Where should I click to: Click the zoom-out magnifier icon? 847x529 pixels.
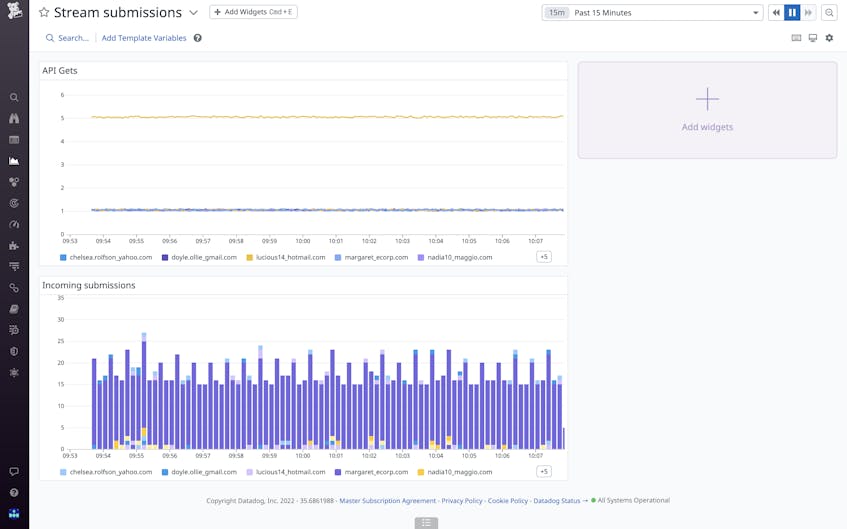click(x=829, y=12)
